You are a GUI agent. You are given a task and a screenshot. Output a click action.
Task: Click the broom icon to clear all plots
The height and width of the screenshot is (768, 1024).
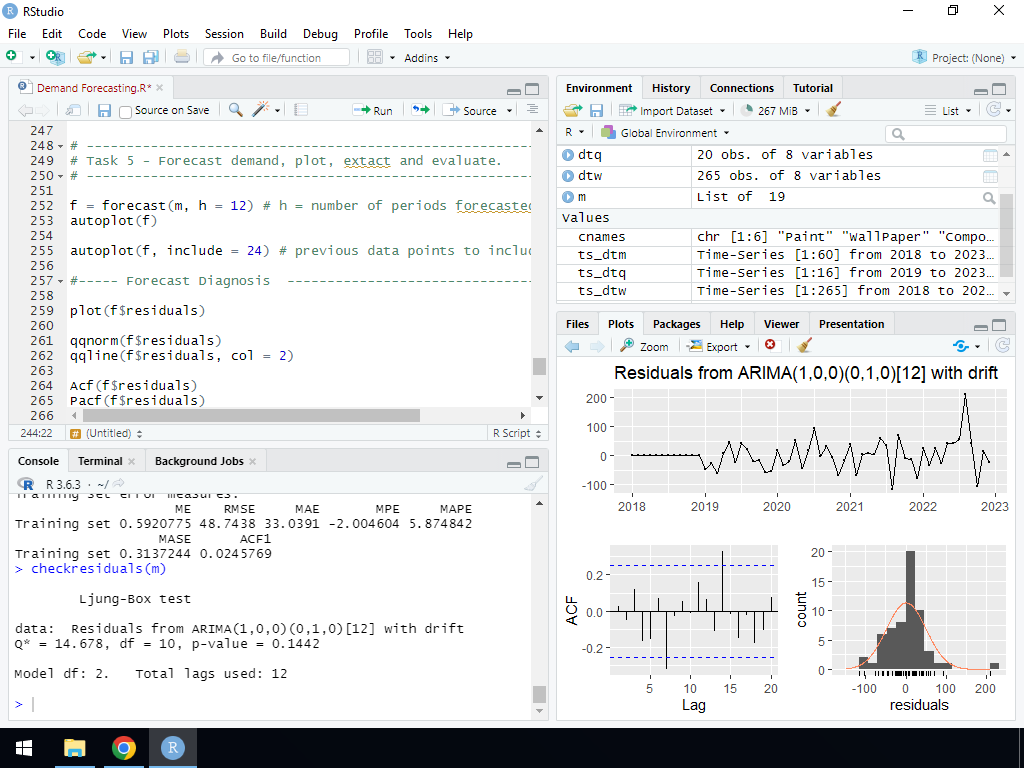(805, 346)
